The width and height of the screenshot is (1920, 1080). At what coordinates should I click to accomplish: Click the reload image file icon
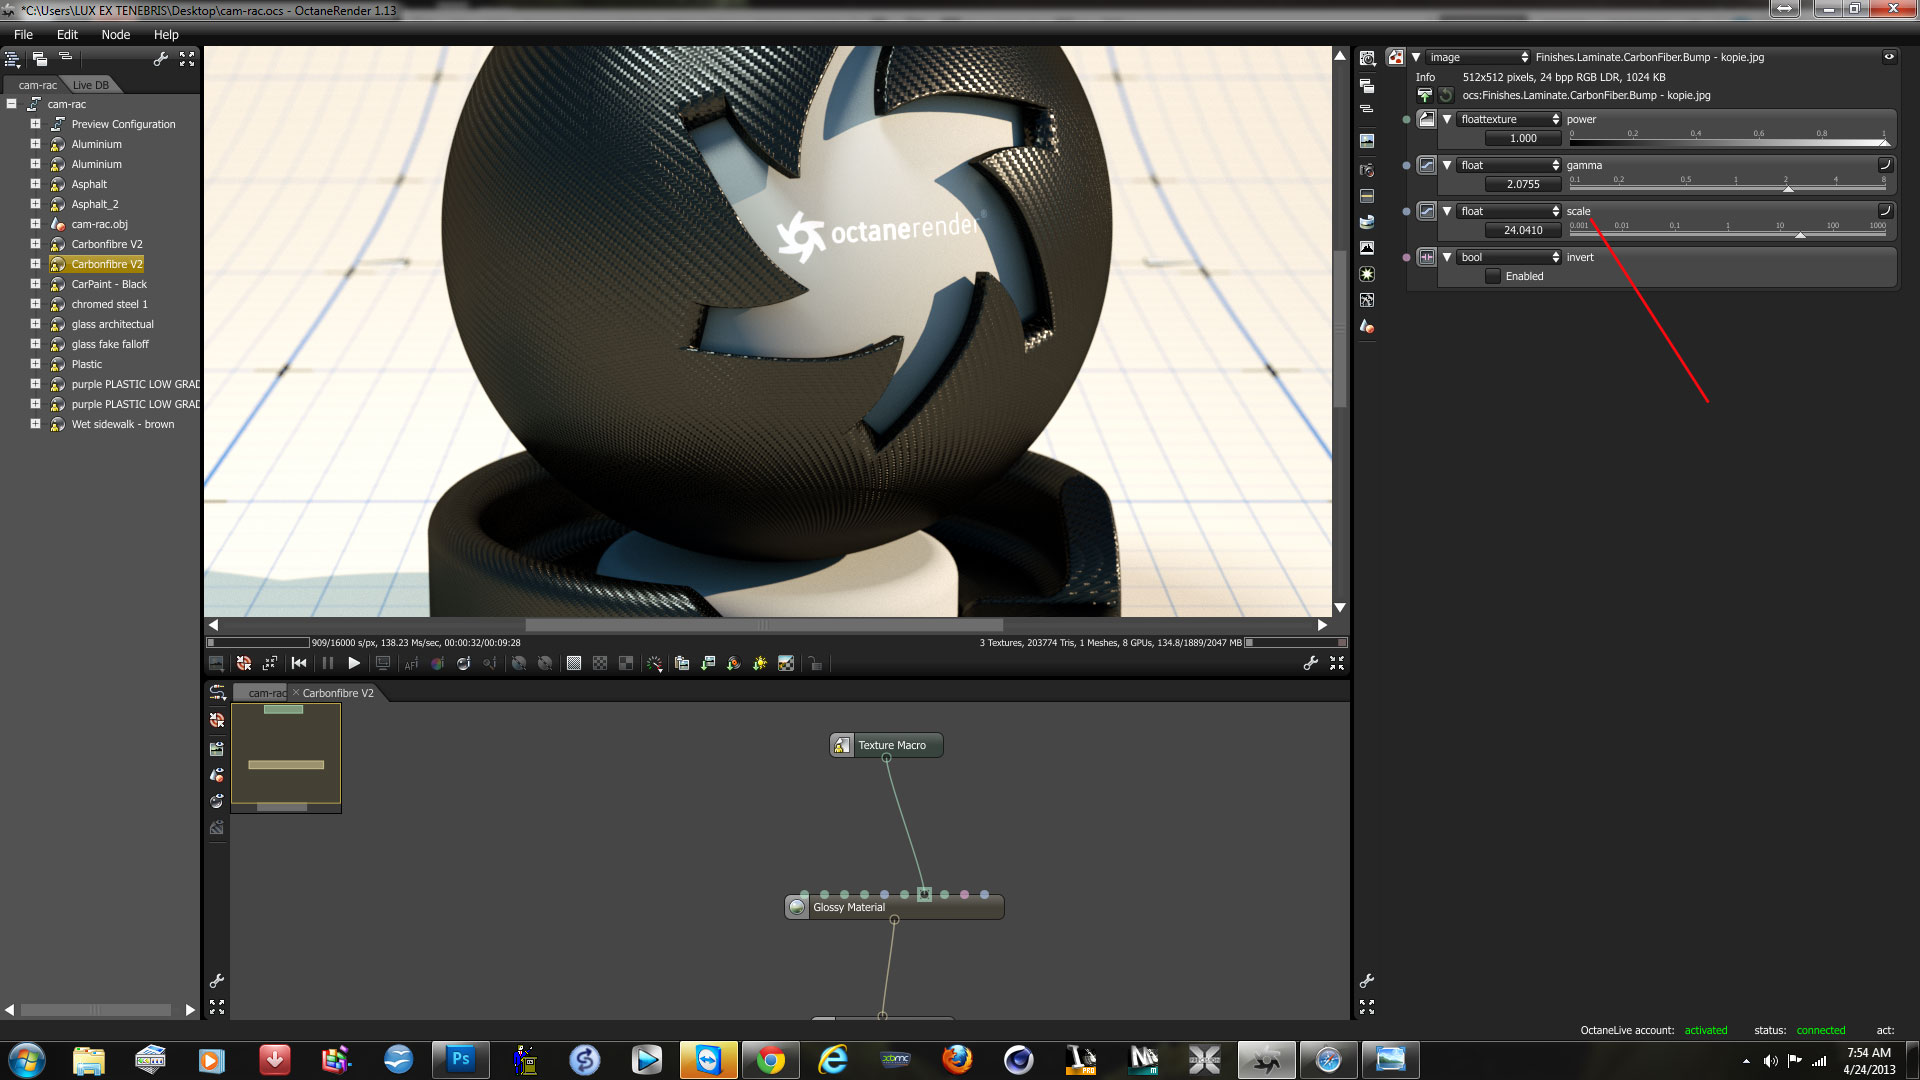[1445, 96]
